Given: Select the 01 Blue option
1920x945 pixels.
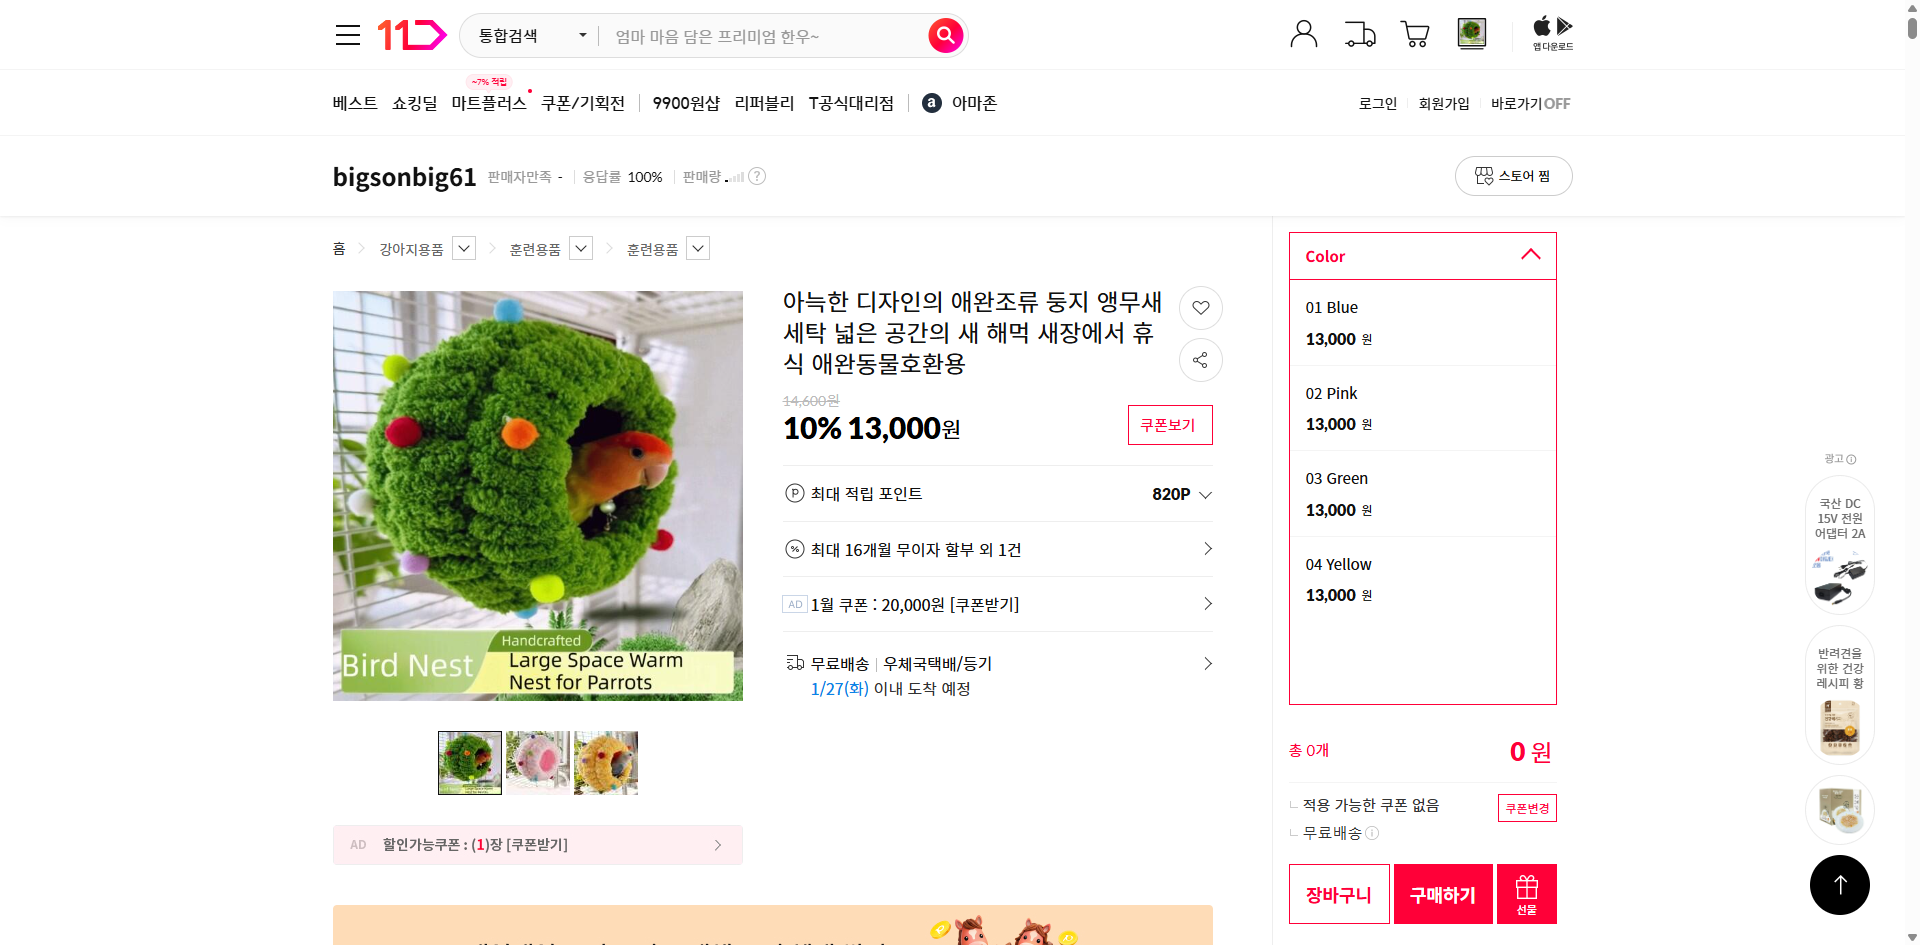Looking at the screenshot, I should click(1421, 322).
